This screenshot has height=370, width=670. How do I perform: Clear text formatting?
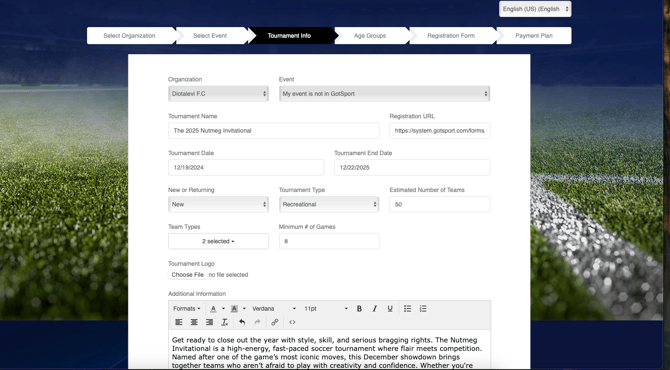point(224,322)
